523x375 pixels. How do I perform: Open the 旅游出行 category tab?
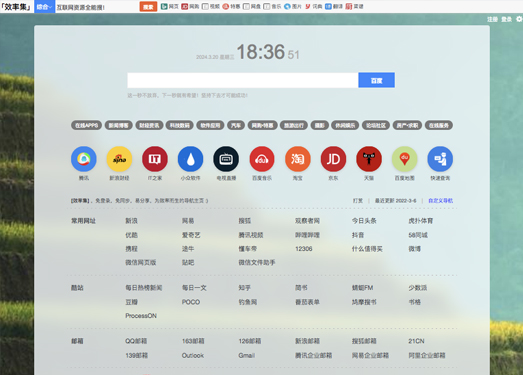(x=294, y=125)
